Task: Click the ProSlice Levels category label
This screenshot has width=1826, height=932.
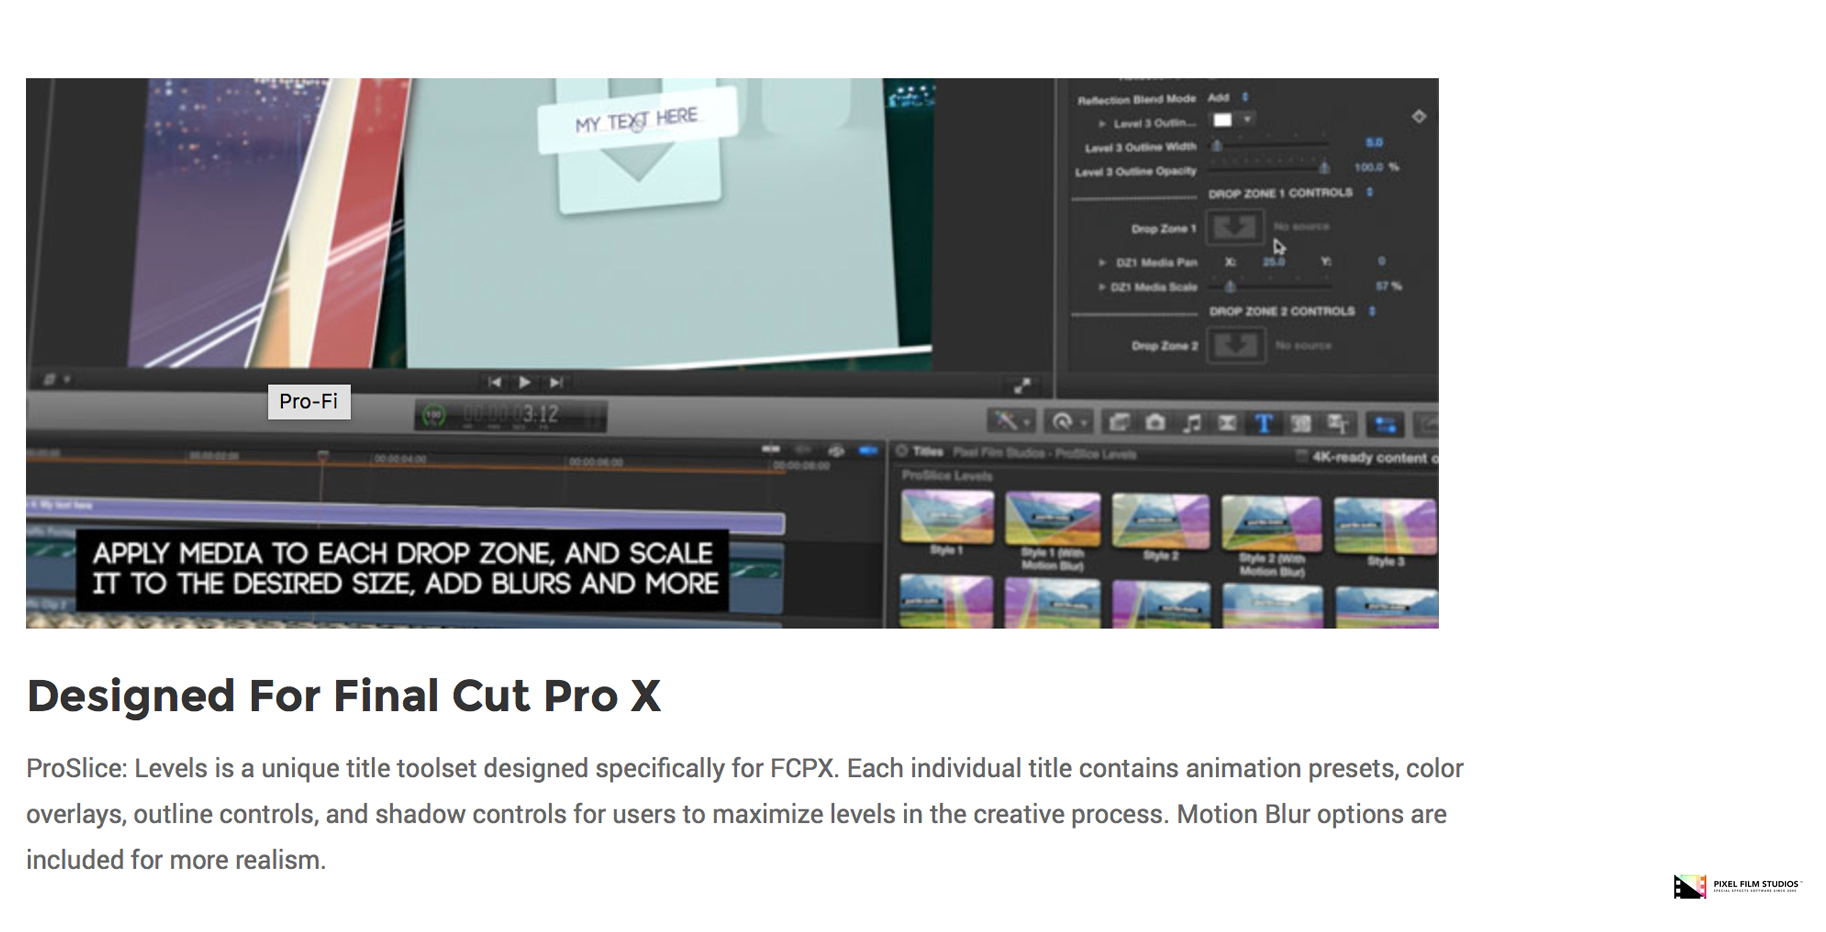Action: point(946,476)
